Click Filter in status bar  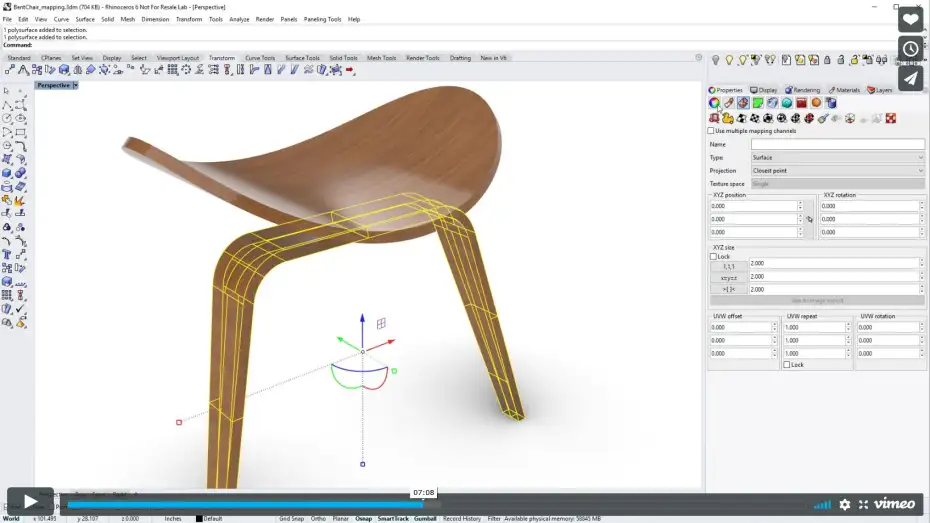493,518
